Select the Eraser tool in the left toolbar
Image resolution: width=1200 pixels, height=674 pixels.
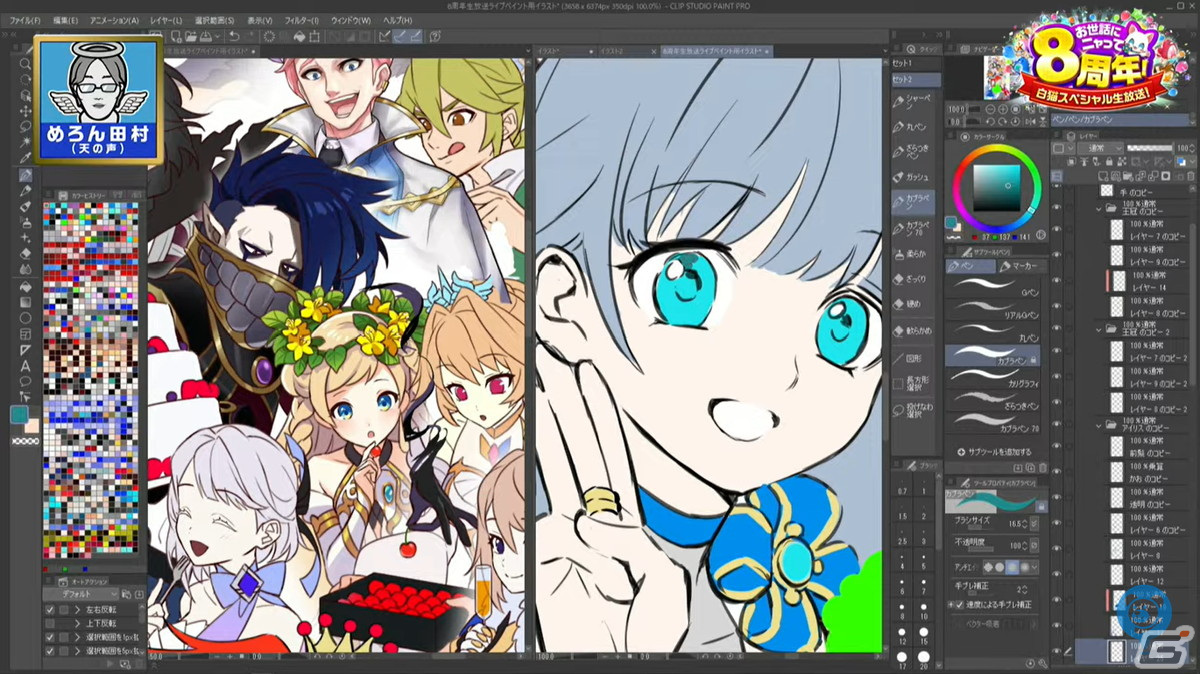click(26, 252)
